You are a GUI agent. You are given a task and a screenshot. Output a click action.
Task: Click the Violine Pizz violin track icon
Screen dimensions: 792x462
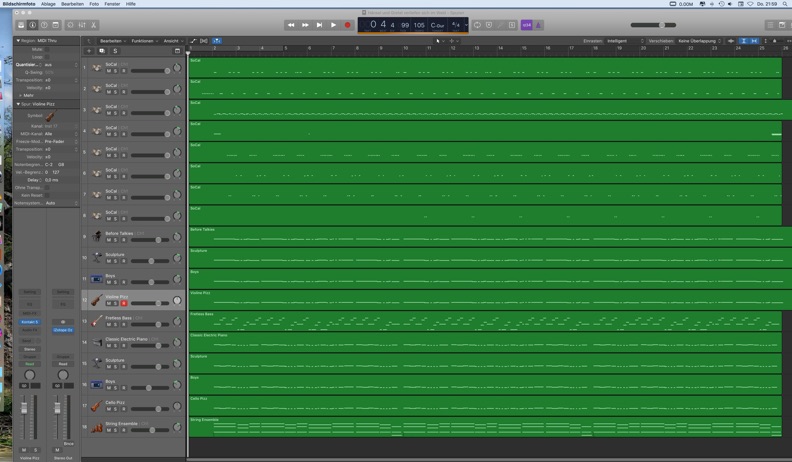96,300
